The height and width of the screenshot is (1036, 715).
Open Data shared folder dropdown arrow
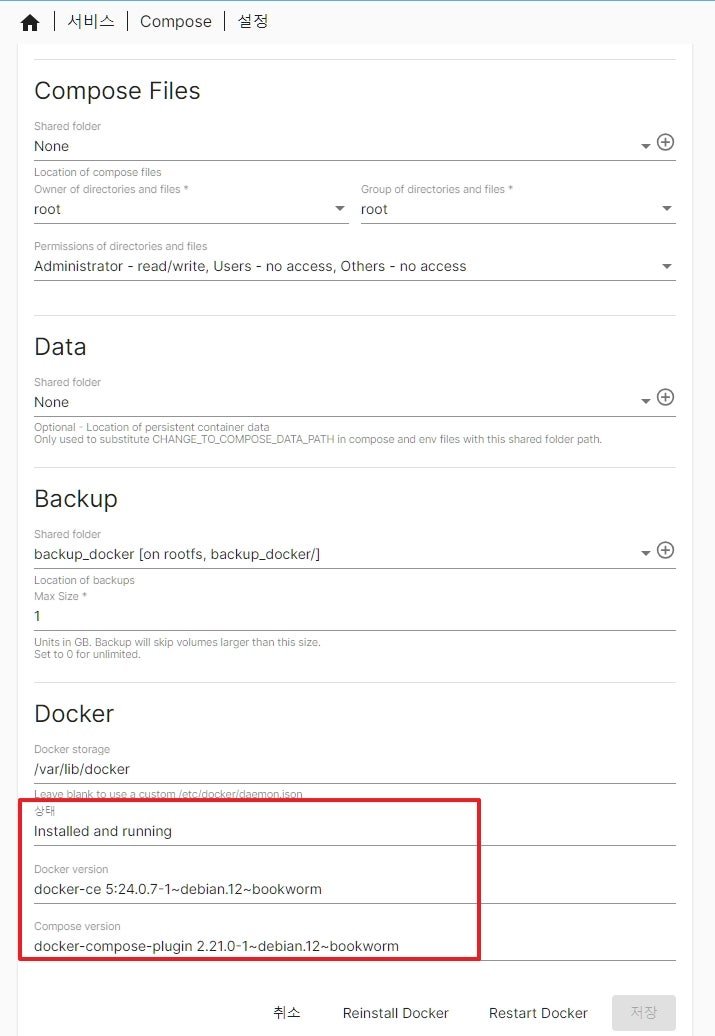coord(646,402)
